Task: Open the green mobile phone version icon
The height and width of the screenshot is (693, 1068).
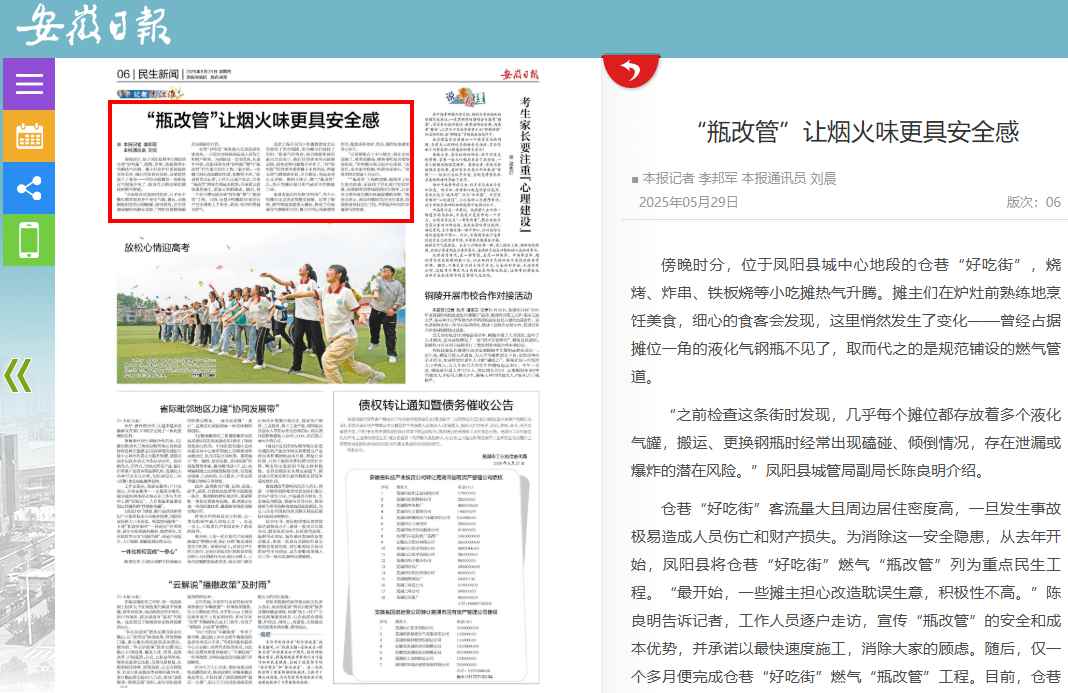Action: (x=29, y=240)
